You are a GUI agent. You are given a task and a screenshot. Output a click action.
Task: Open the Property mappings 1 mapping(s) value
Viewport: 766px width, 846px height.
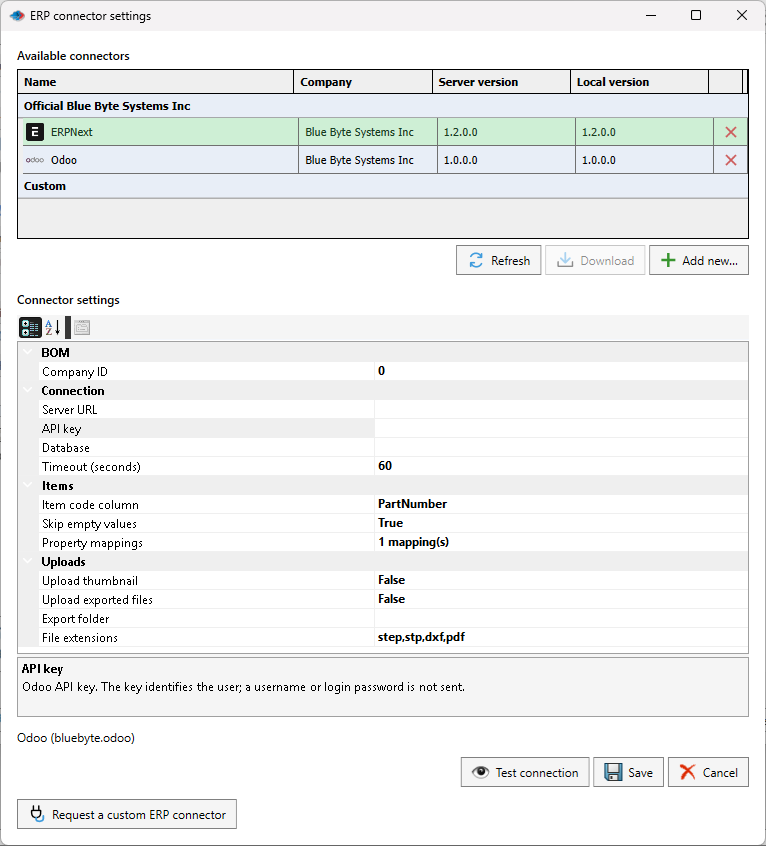coord(561,542)
